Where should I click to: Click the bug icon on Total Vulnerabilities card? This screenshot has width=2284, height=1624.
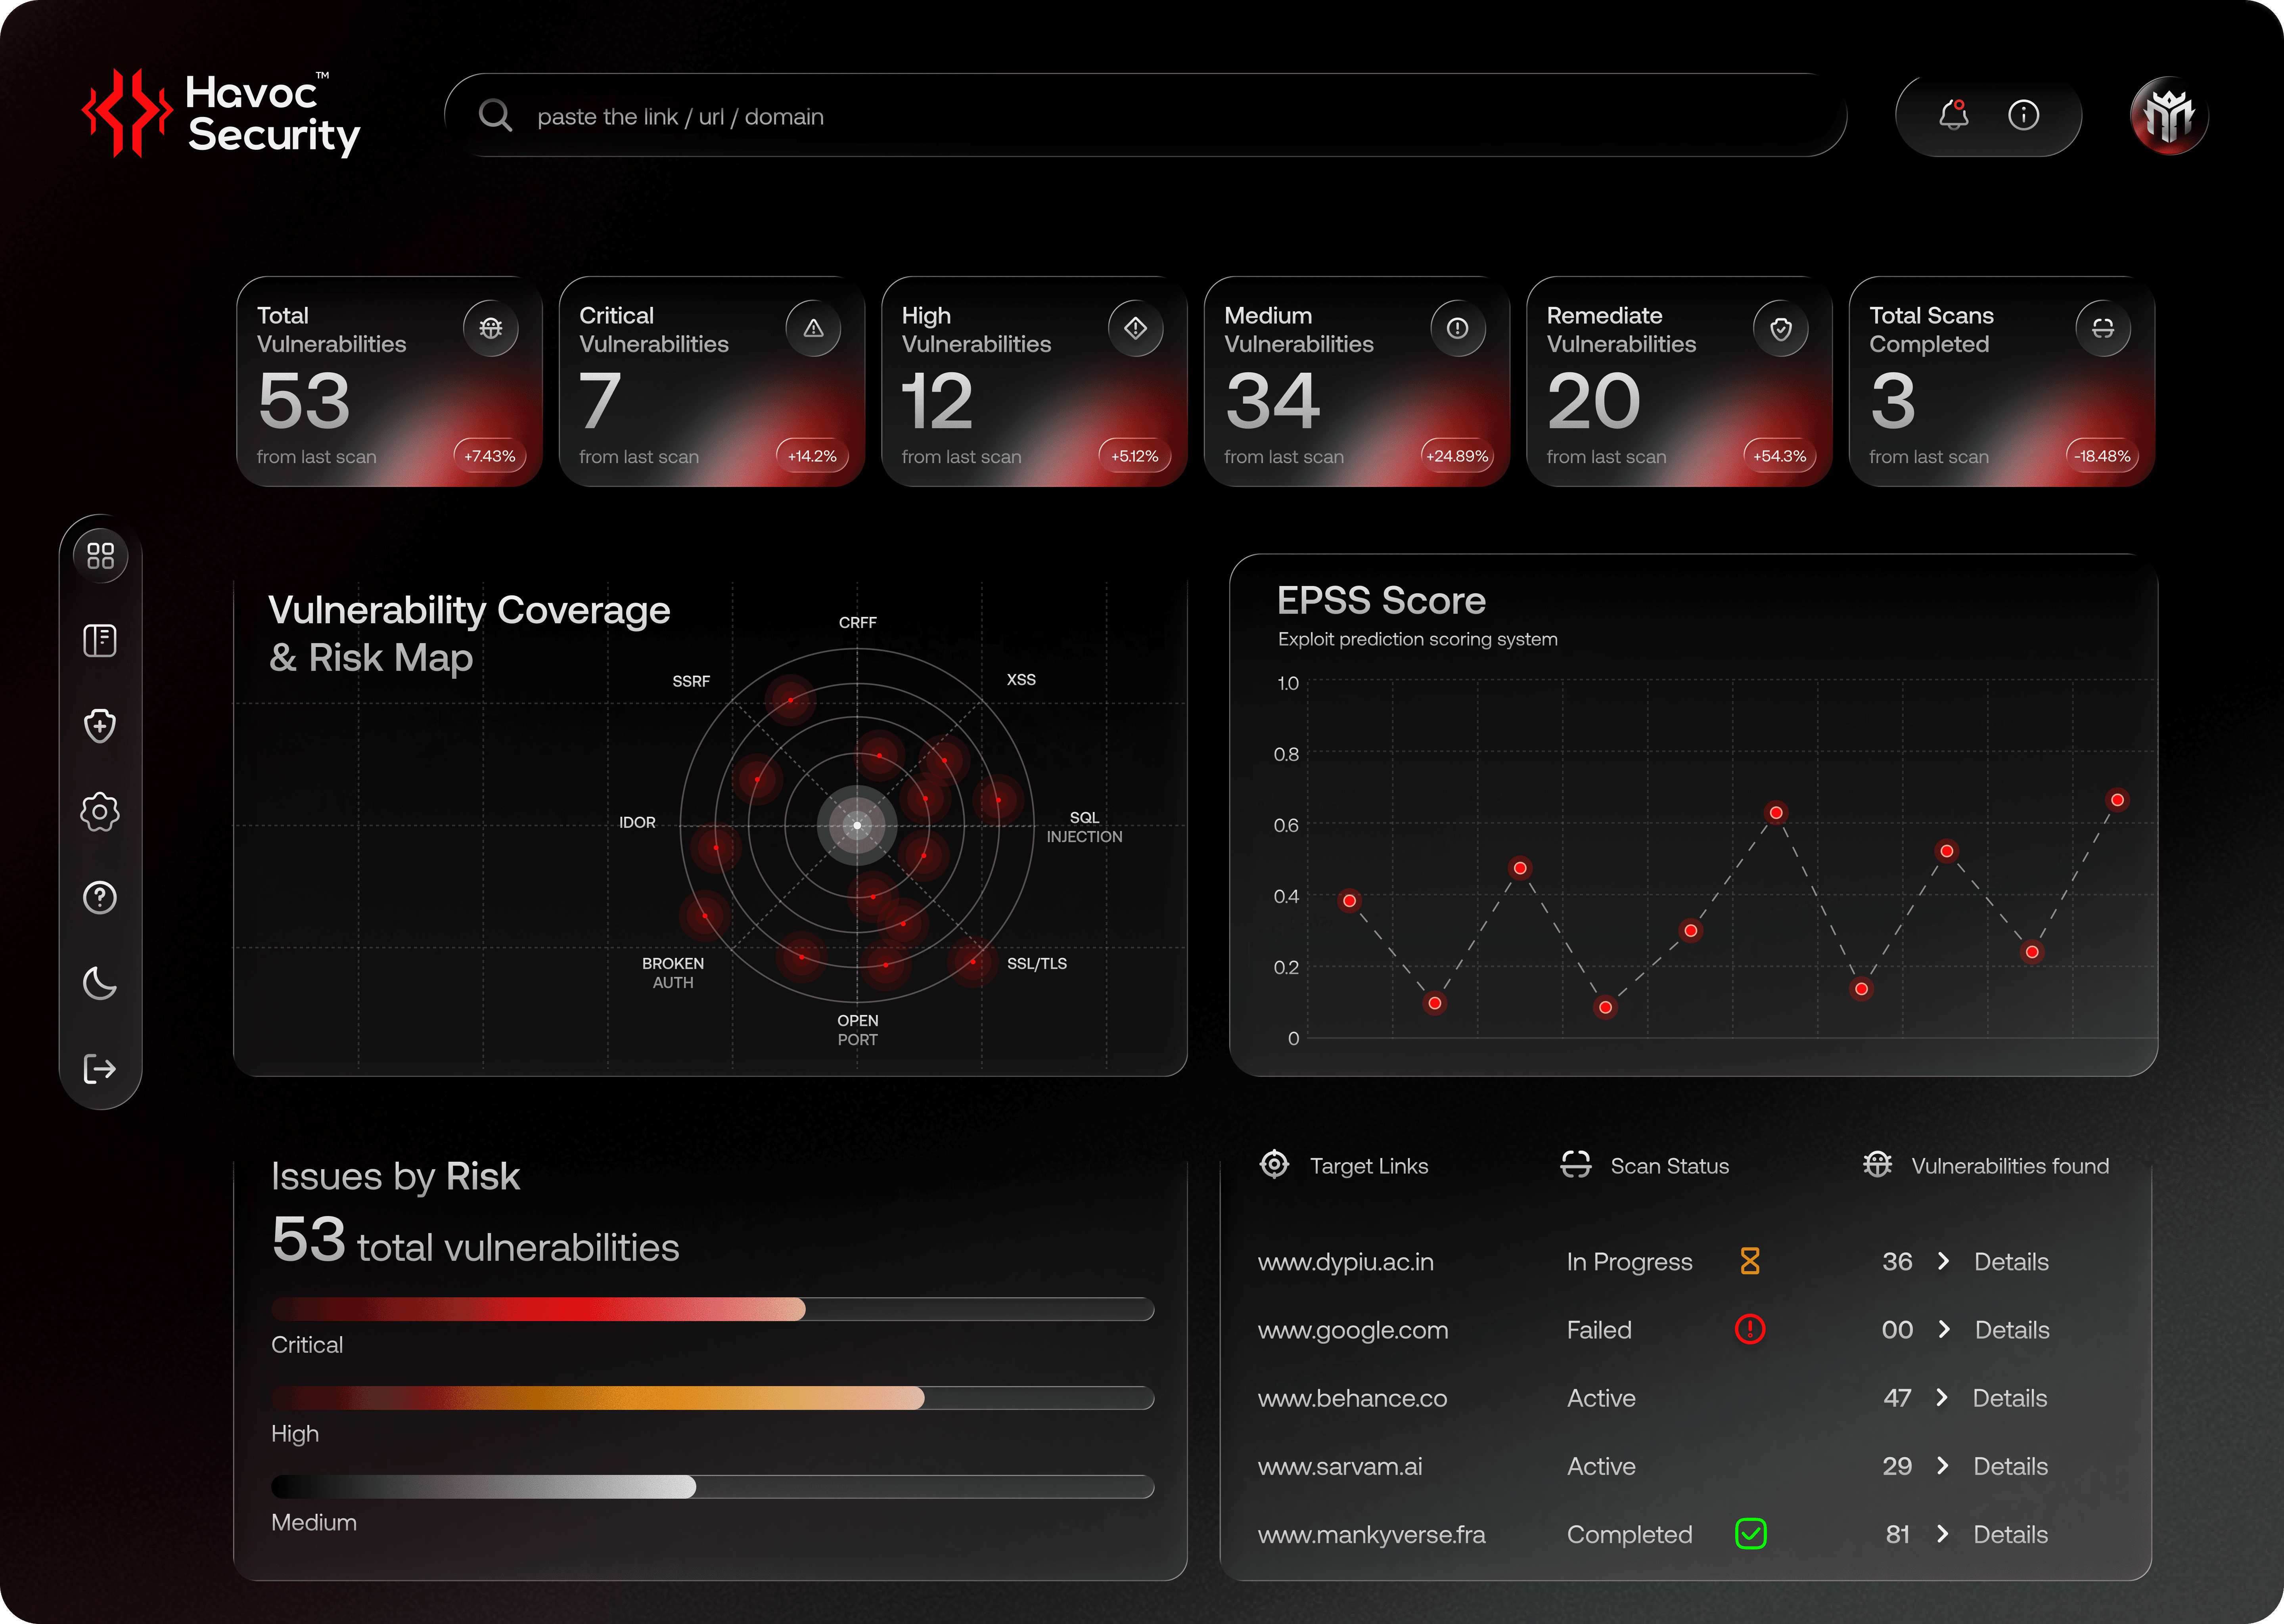pyautogui.click(x=490, y=328)
